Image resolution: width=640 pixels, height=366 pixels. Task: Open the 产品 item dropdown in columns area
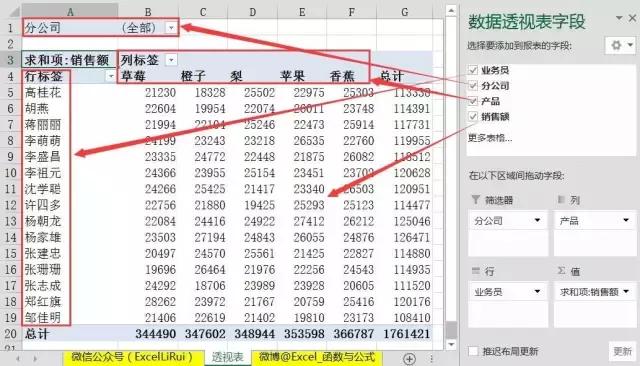click(x=626, y=220)
